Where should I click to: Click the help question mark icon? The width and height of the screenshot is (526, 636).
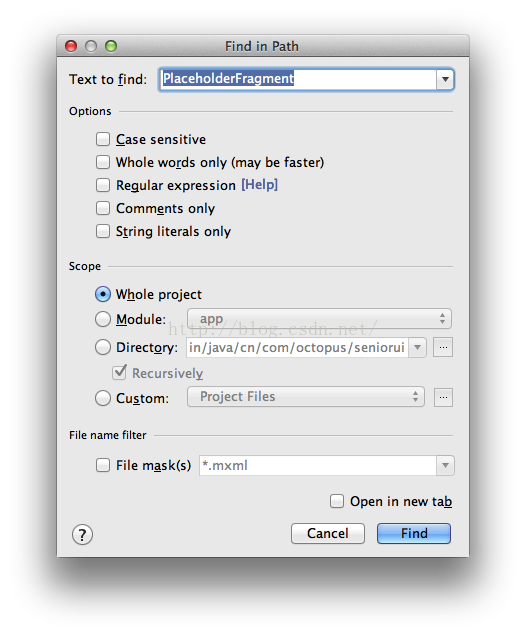pyautogui.click(x=82, y=535)
